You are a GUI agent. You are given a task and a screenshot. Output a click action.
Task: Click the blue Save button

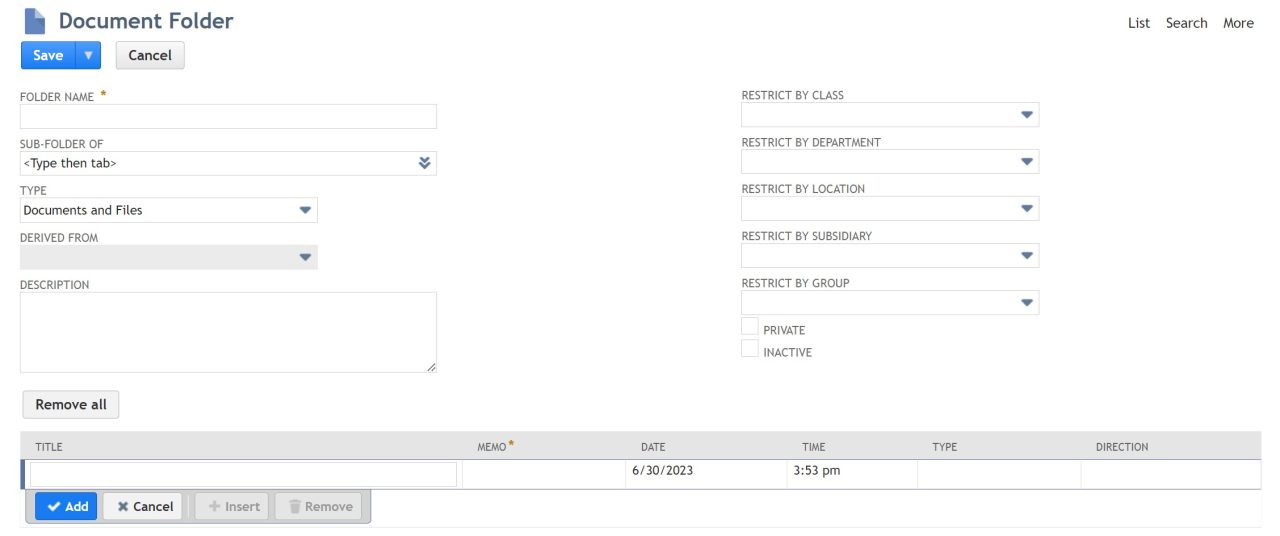tap(48, 55)
